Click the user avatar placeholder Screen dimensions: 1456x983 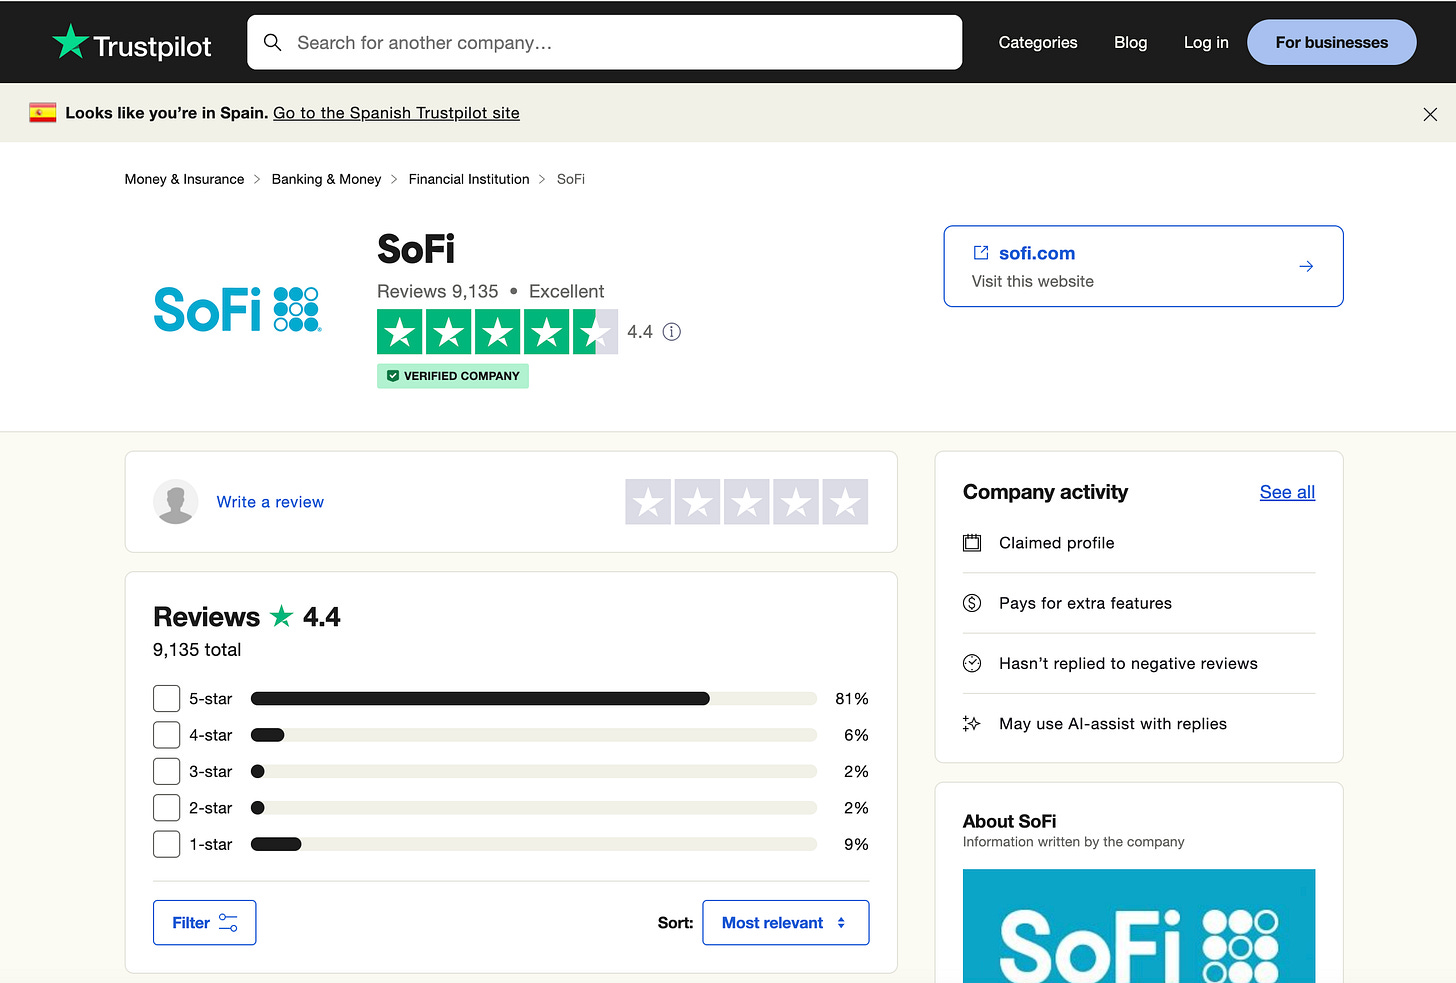(176, 502)
